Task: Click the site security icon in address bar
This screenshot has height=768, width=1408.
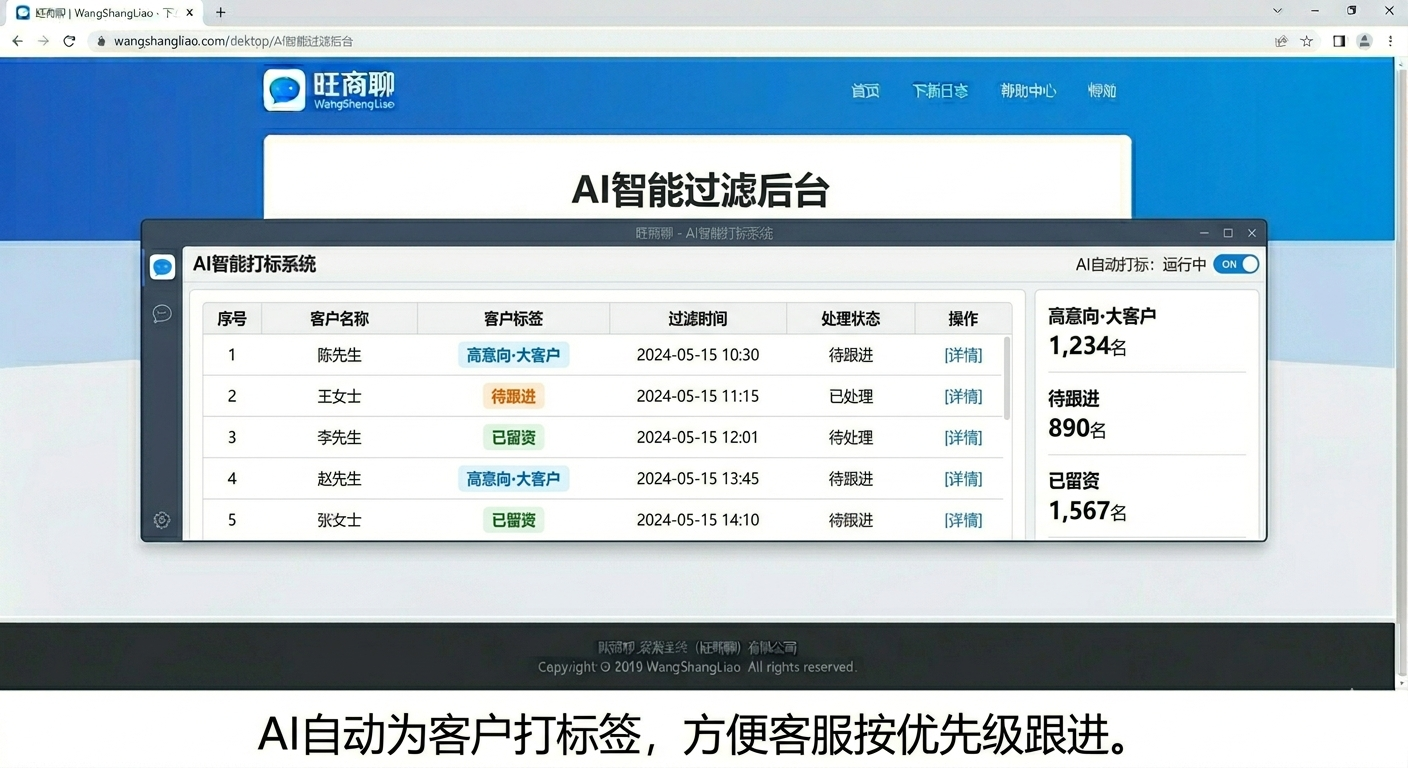Action: (x=100, y=41)
